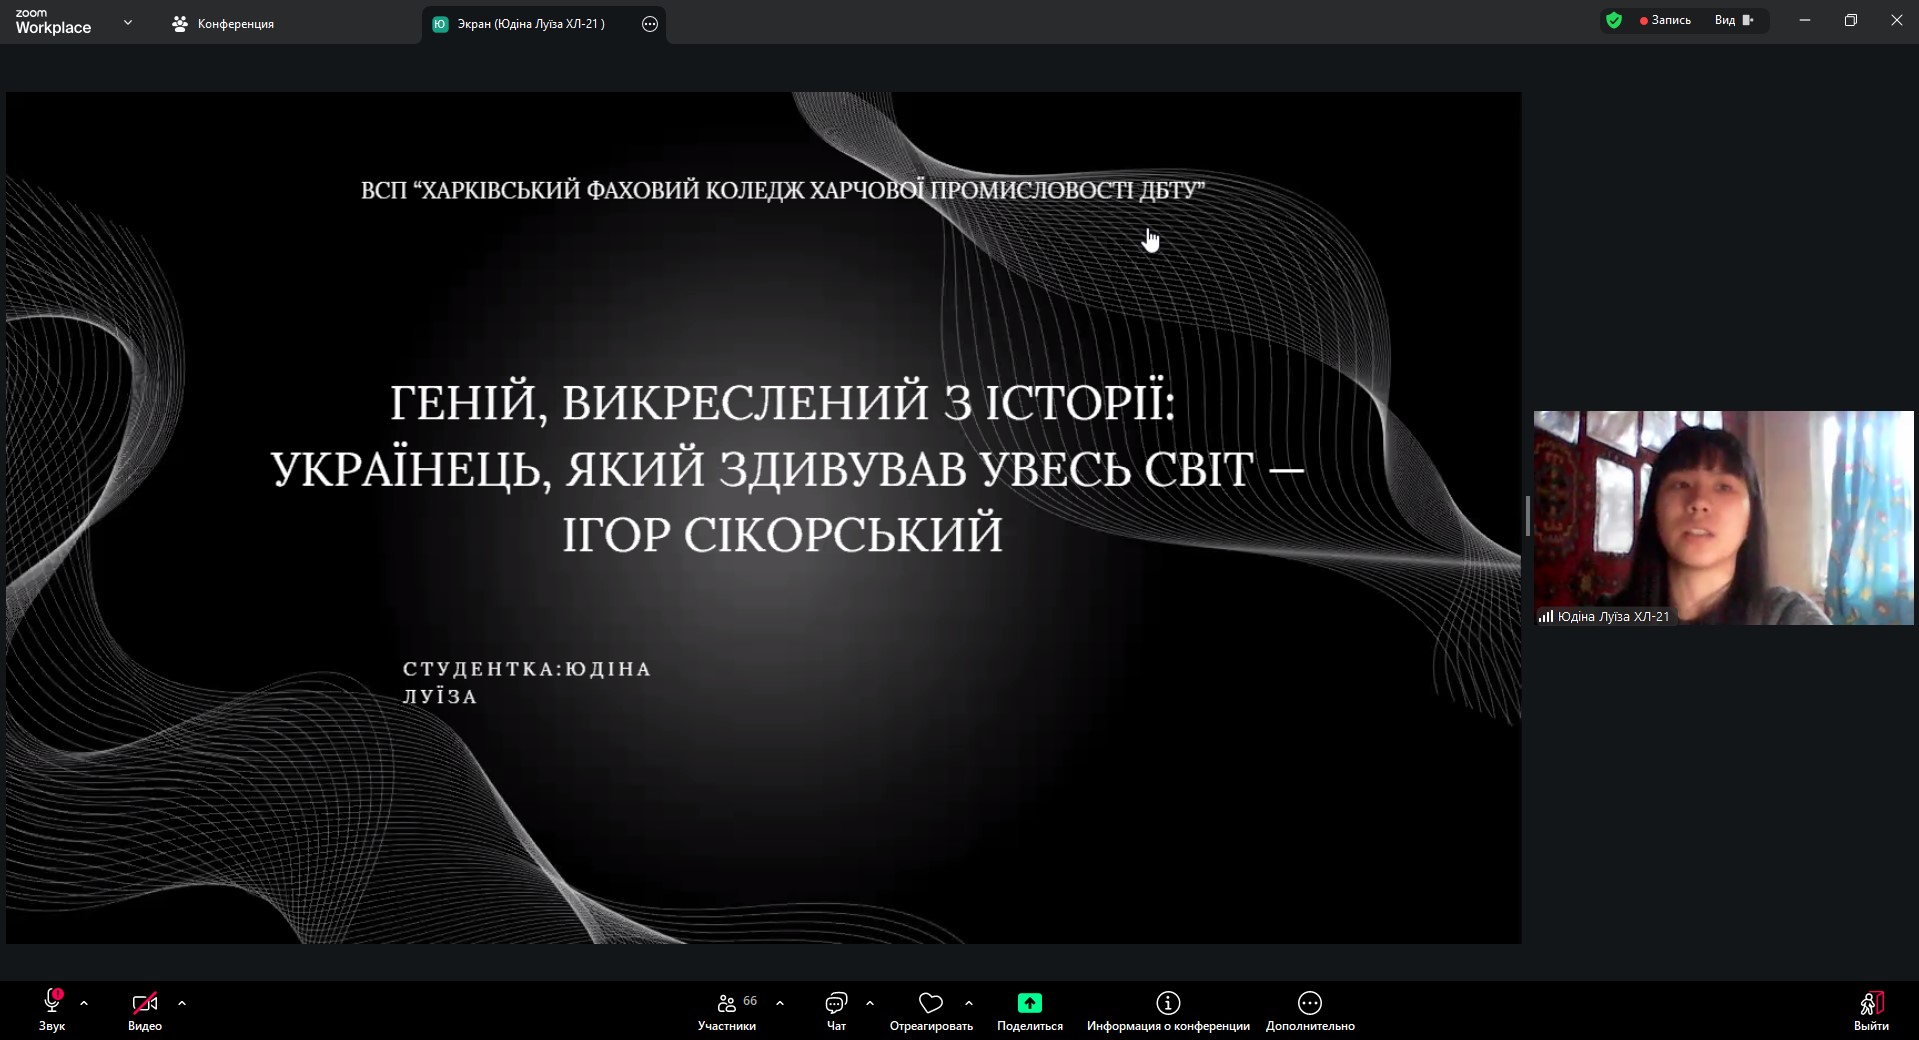Open Информация о конференции info icon
The image size is (1919, 1040).
click(x=1168, y=1003)
